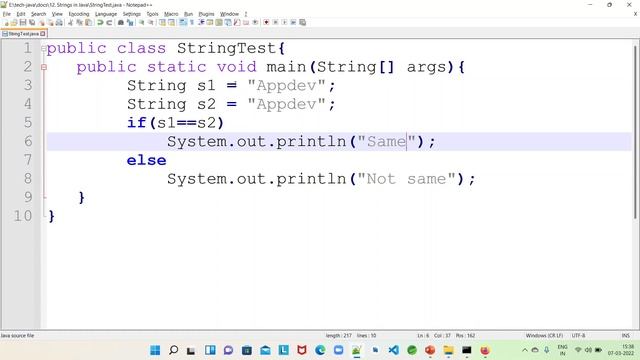This screenshot has height=360, width=640.
Task: Save the file using Save toolbar icon
Action: coord(23,22)
